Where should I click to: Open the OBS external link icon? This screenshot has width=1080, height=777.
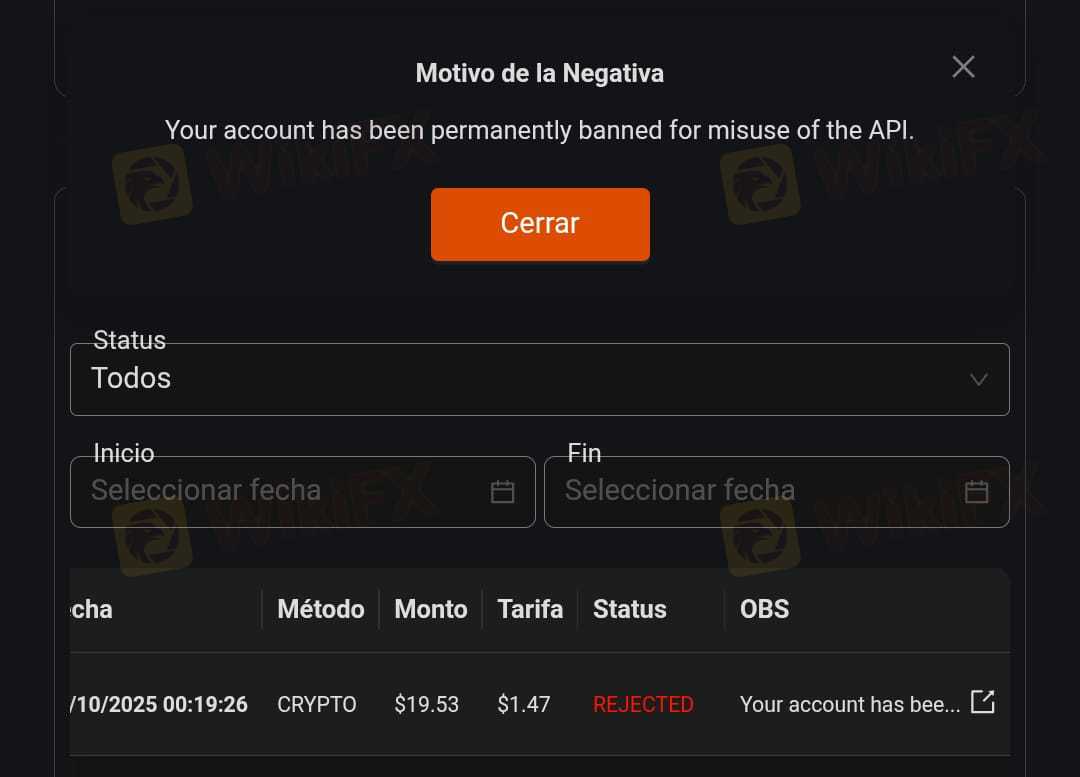click(983, 702)
